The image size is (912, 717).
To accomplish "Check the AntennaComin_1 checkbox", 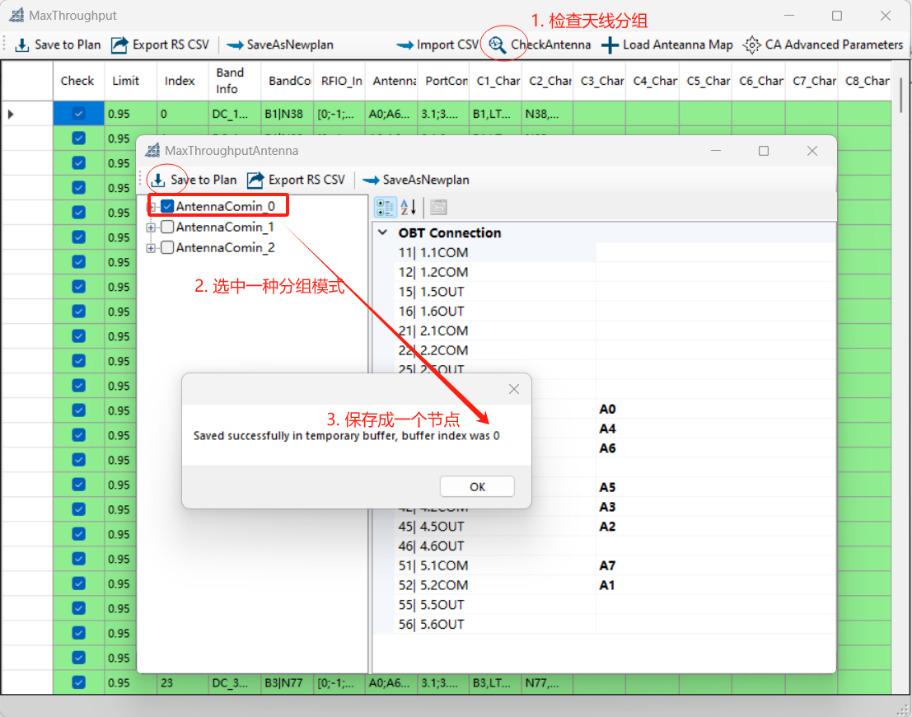I will (x=168, y=227).
